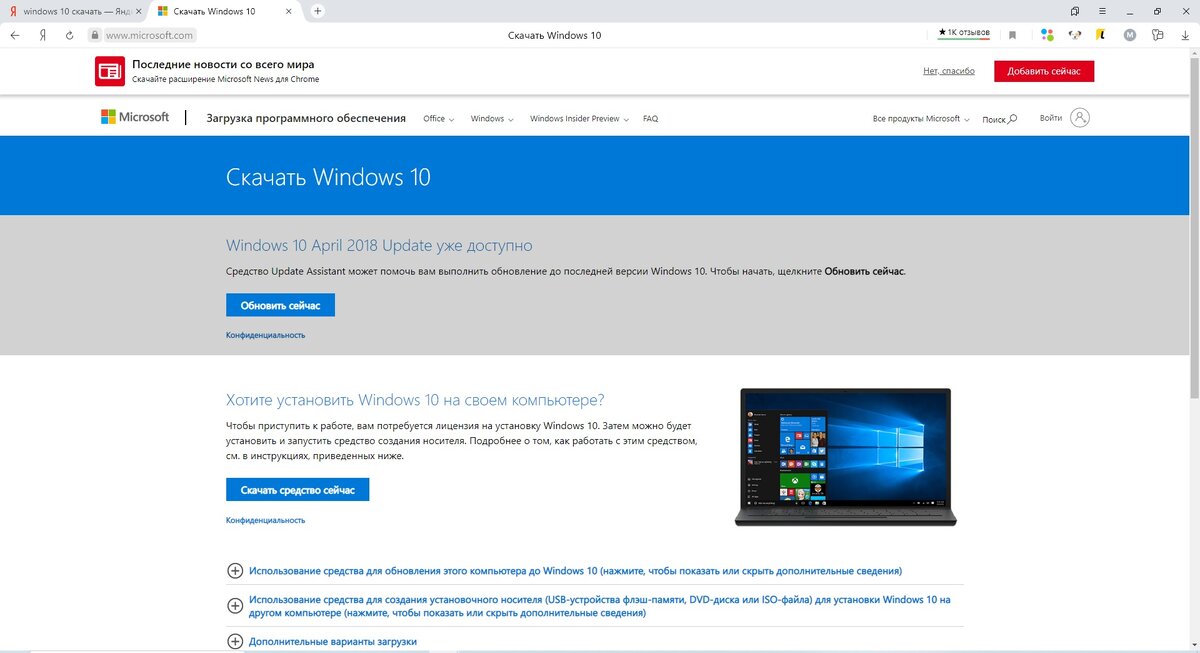Click the search magnifier icon next to Поиск
Screen dimensions: 1200x653
tap(1012, 119)
